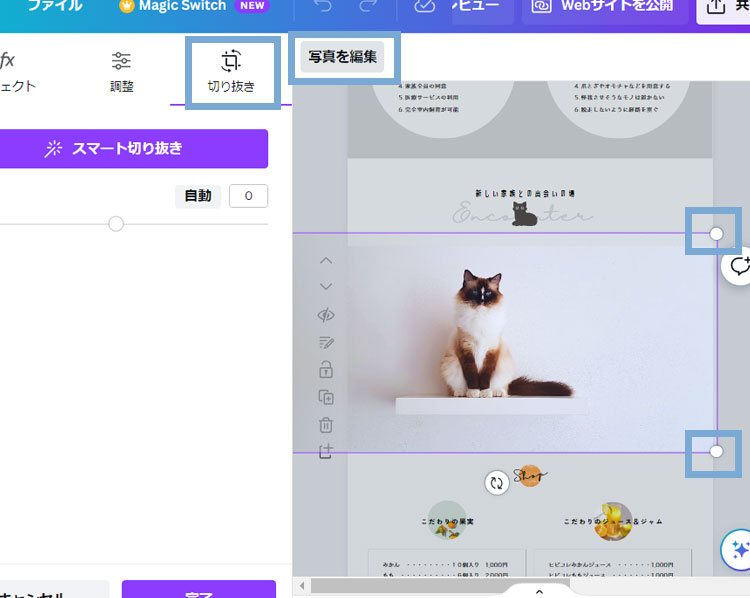Click Webサイトを公開 button
750x598 pixels.
pos(605,9)
